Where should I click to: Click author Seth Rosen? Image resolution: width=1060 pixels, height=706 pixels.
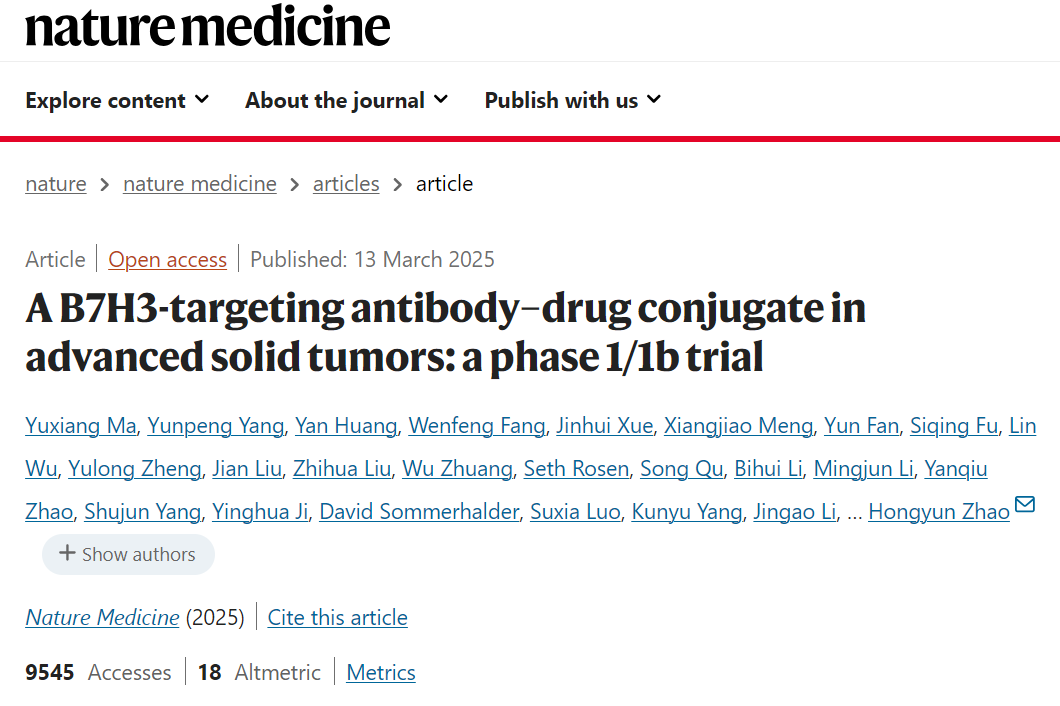click(577, 469)
